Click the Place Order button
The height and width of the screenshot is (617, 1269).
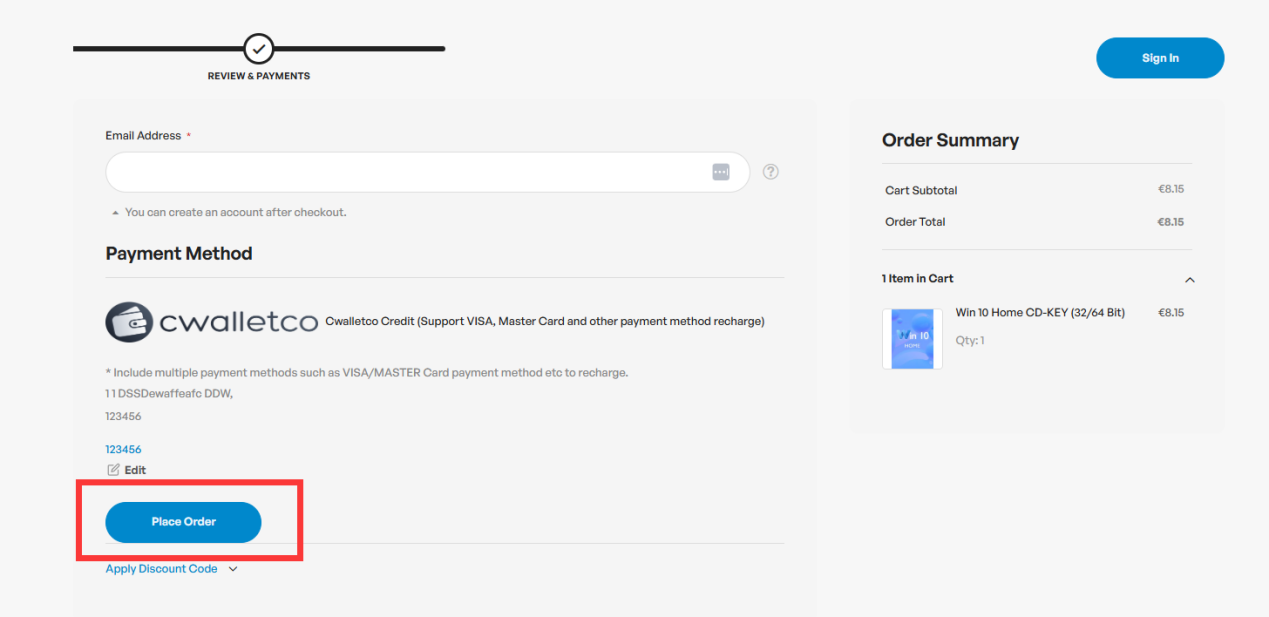183,522
